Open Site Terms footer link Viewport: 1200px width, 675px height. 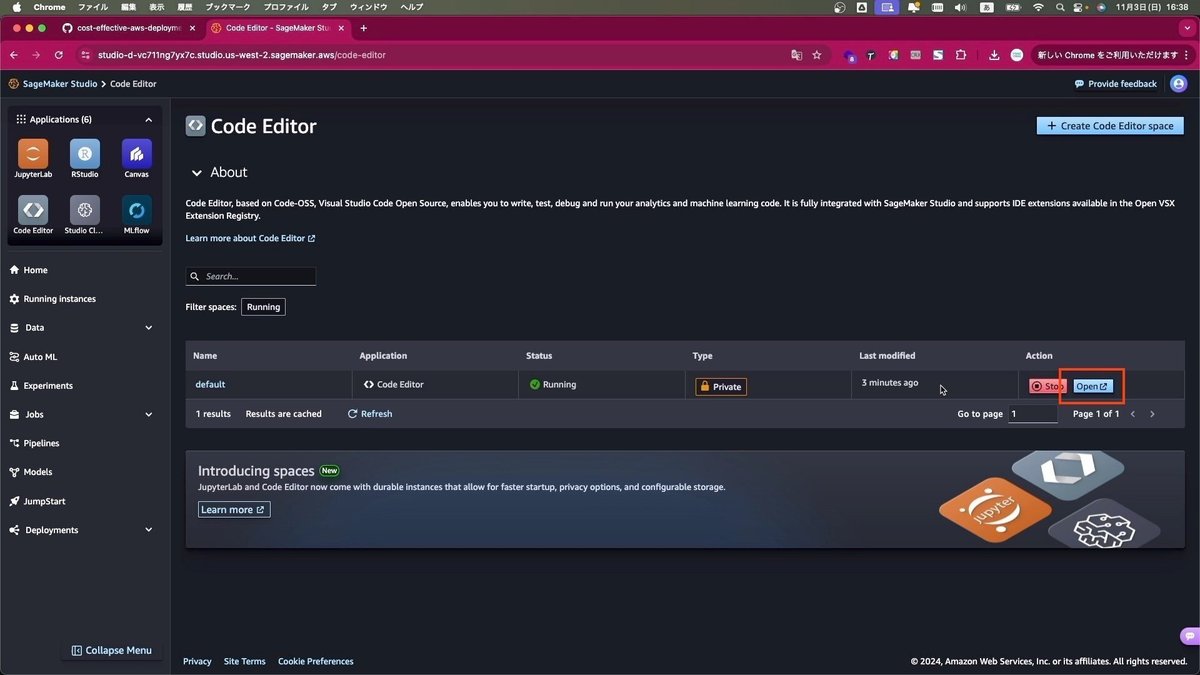[x=245, y=661]
